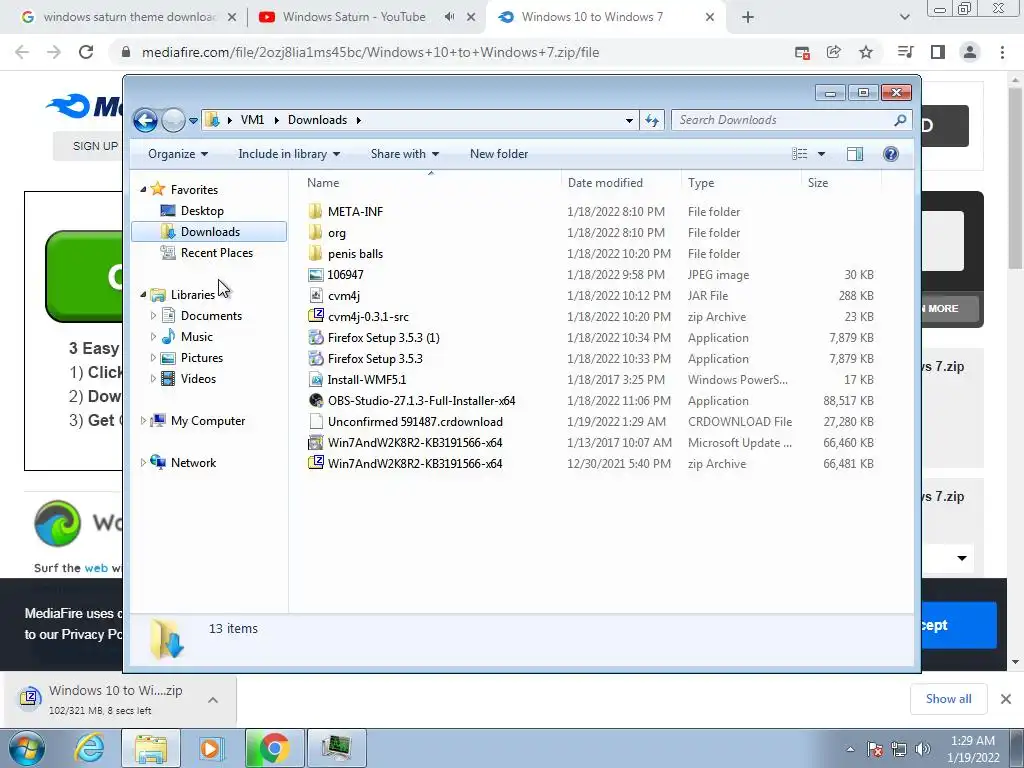Image resolution: width=1024 pixels, height=768 pixels.
Task: Select the 106947 JPEG image icon
Action: 315,275
